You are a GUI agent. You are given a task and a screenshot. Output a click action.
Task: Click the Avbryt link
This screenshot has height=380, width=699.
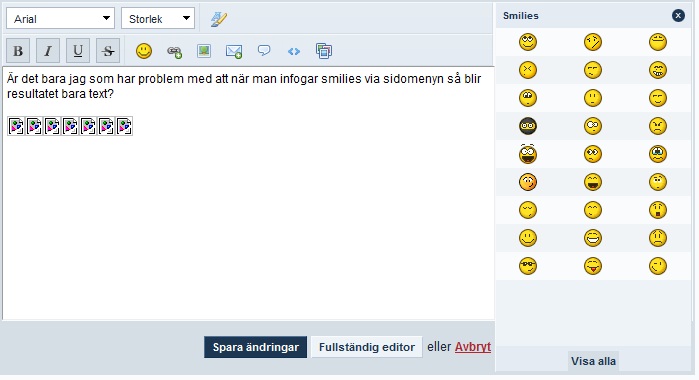pos(473,347)
